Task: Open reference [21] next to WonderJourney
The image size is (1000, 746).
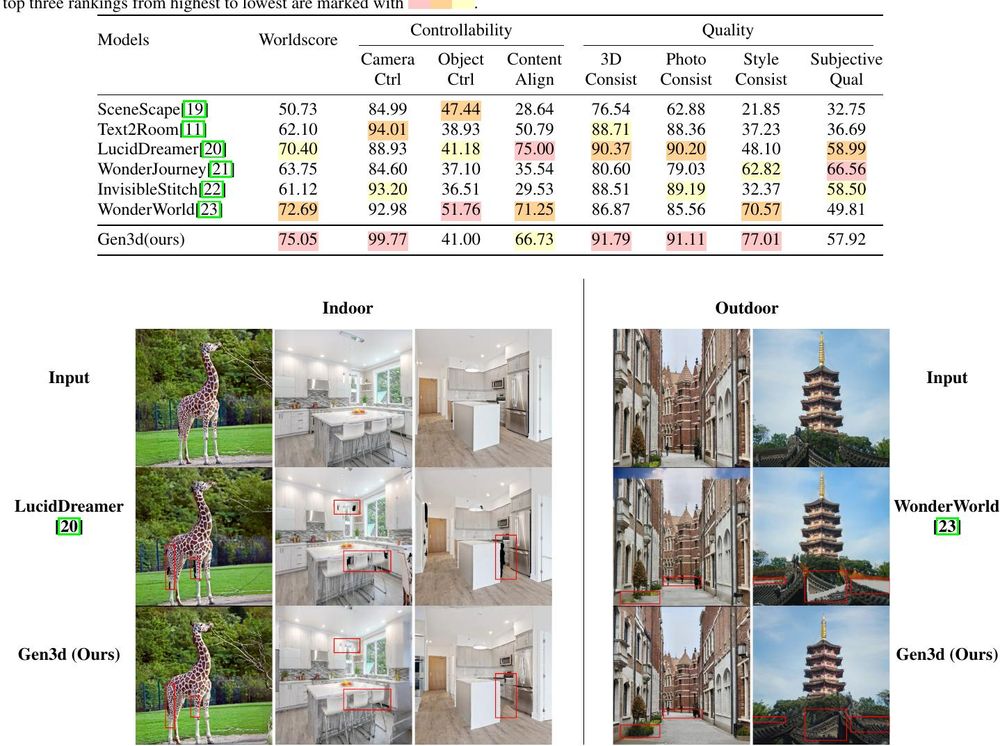Action: click(x=221, y=169)
